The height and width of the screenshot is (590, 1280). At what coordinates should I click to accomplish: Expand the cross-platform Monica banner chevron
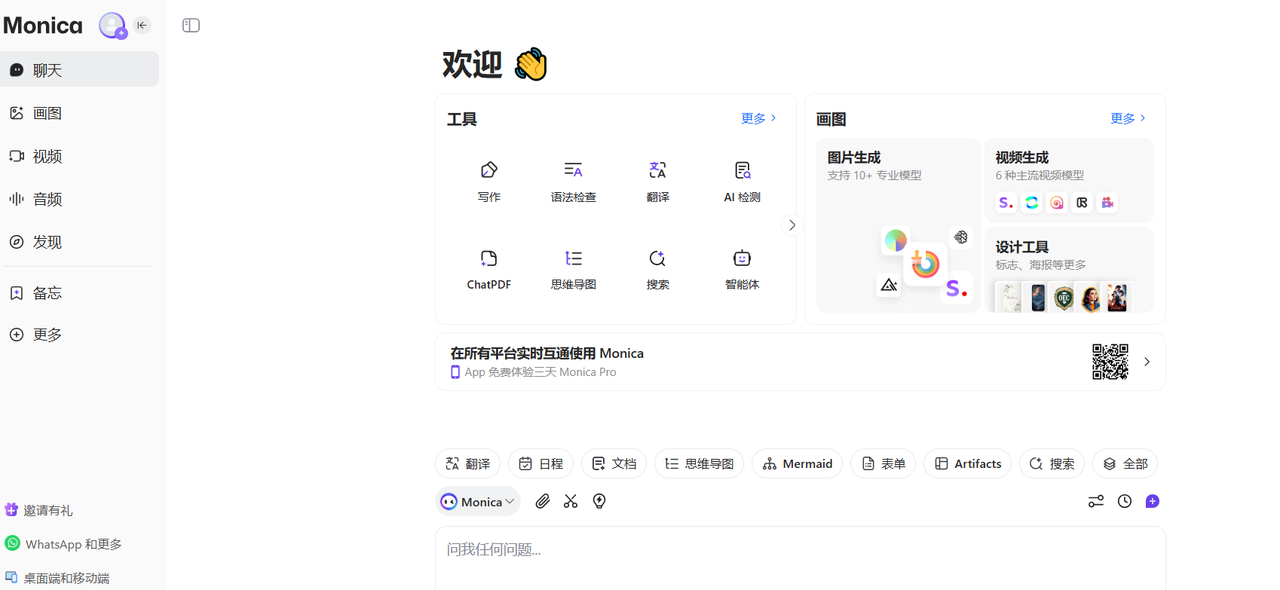(1147, 362)
